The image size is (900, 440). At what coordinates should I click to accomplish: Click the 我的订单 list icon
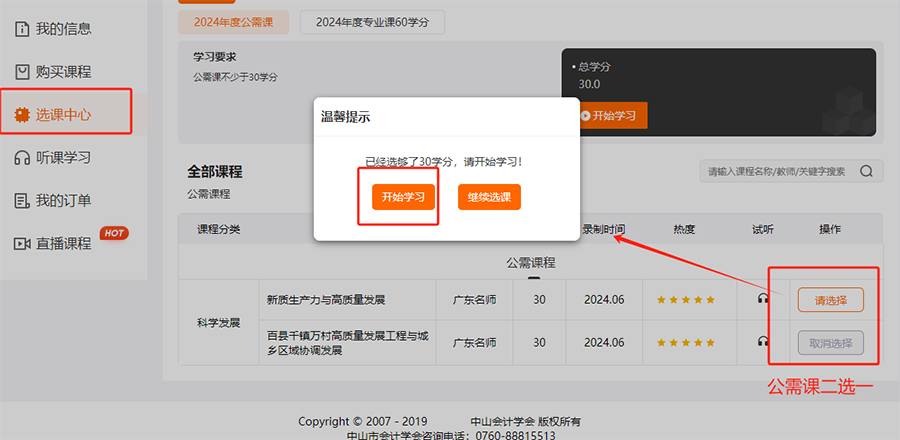[x=21, y=201]
